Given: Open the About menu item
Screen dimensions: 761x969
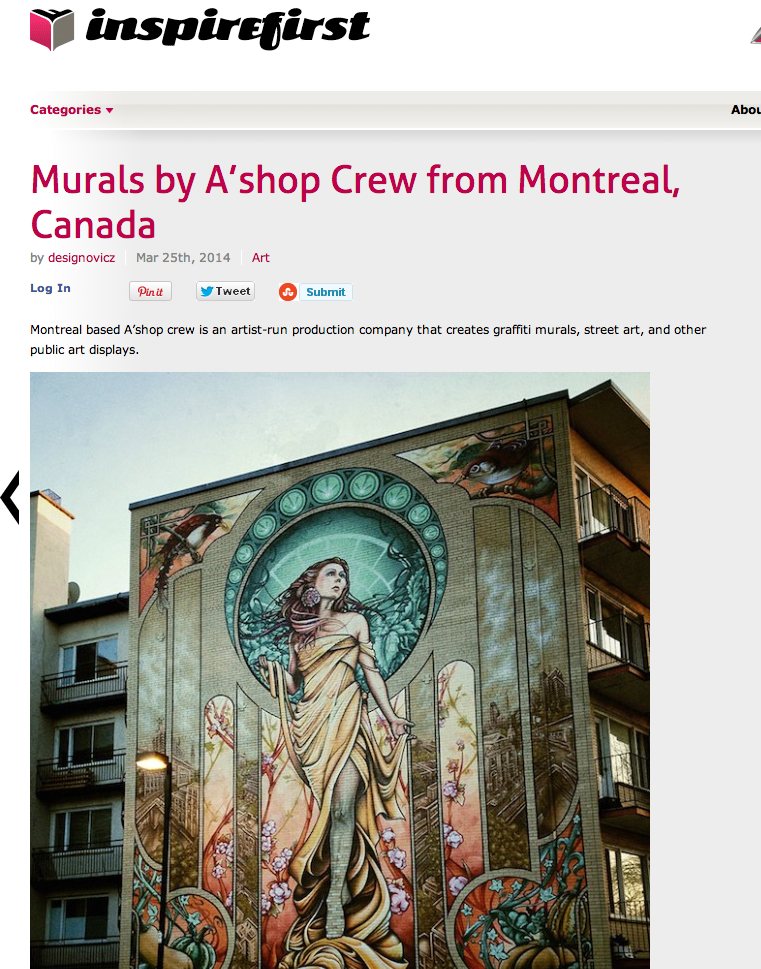Looking at the screenshot, I should click(746, 110).
